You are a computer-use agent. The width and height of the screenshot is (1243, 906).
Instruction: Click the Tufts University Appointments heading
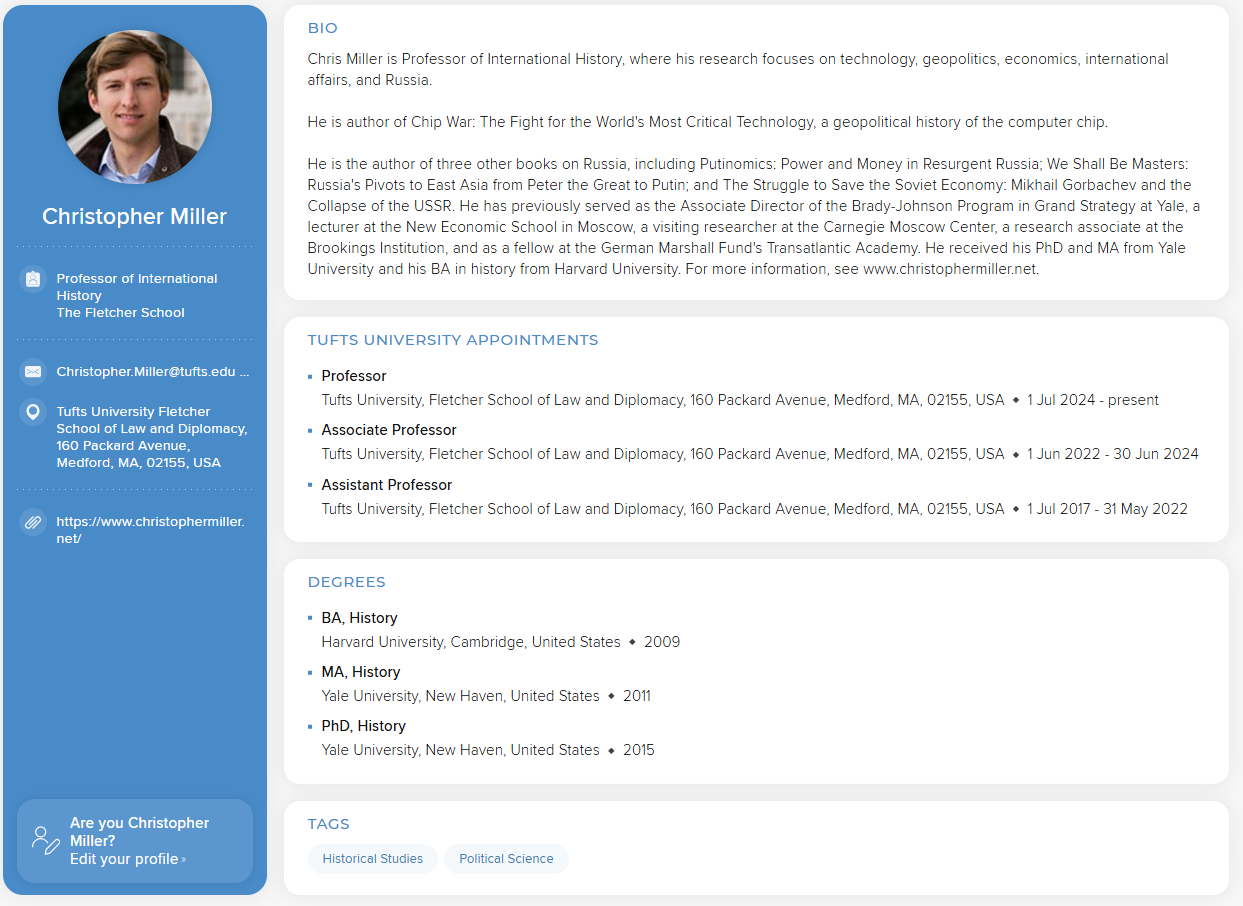[x=453, y=340]
